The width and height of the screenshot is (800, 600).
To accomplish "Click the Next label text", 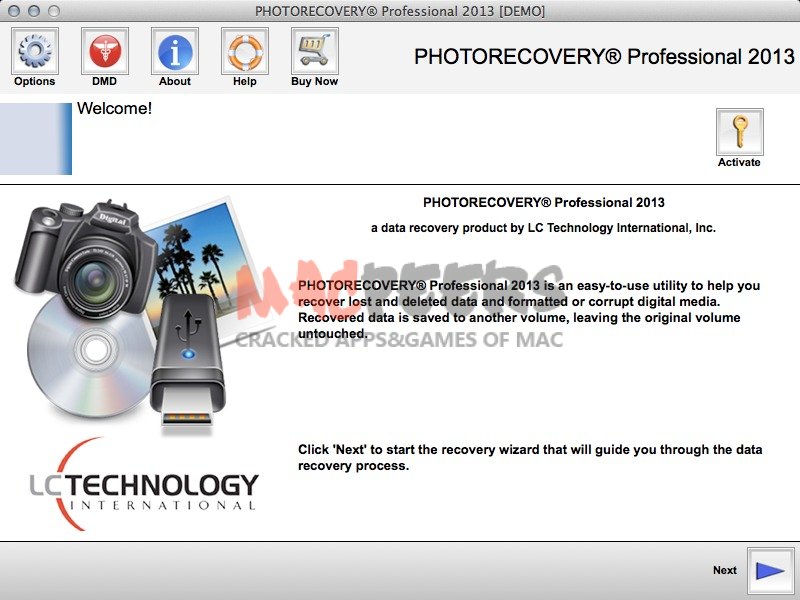I will point(724,570).
